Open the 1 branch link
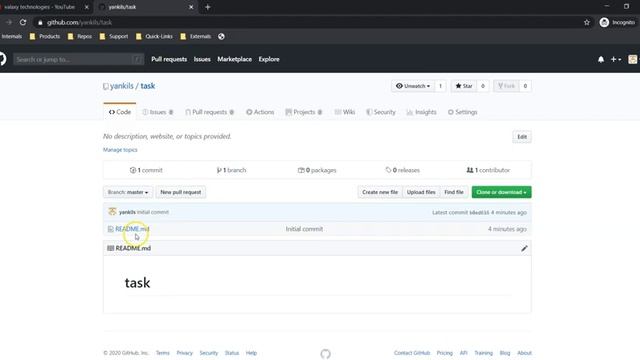Viewport: 640px width, 360px height. tap(231, 170)
